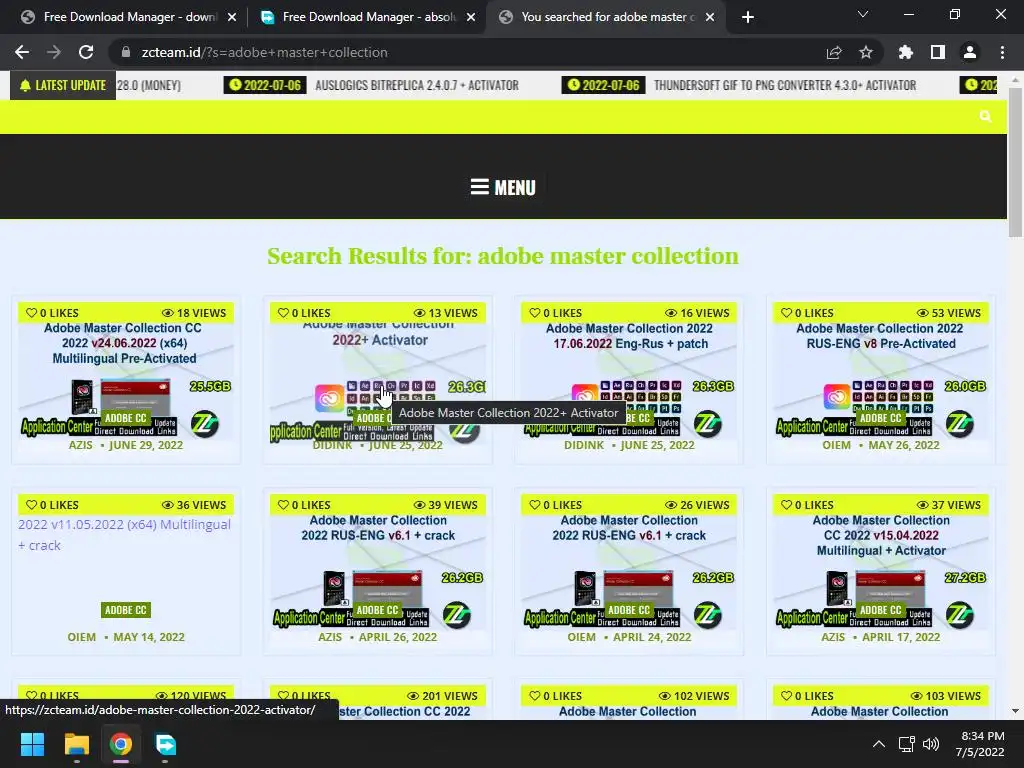
Task: Click the 53 VIEWS counter
Action: (x=949, y=313)
